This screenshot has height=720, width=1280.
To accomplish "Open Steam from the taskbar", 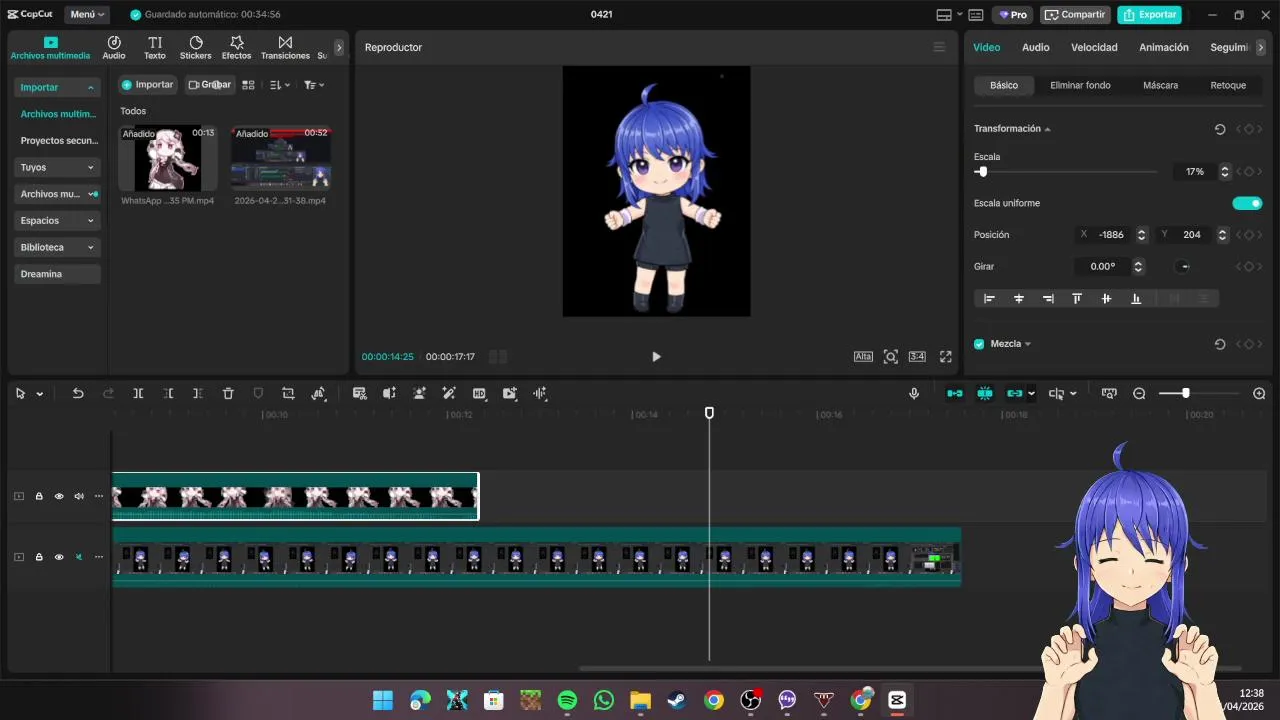I will click(x=677, y=700).
